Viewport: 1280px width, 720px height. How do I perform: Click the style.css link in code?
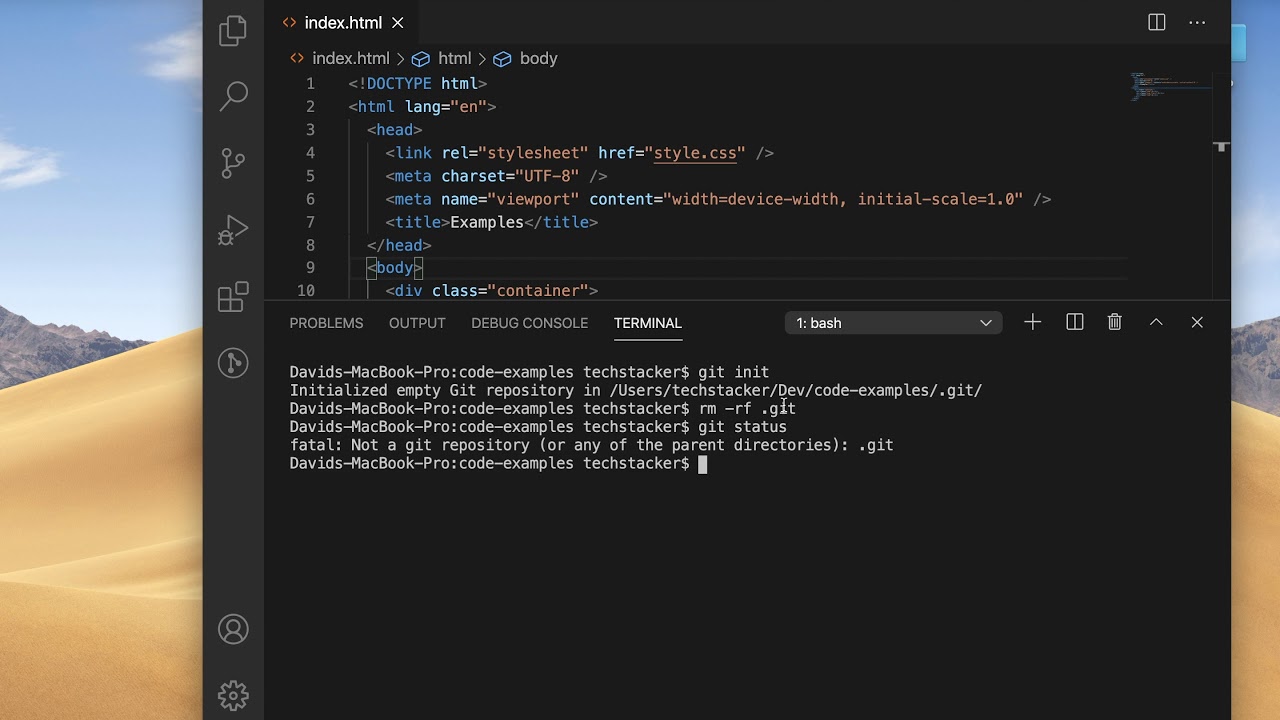click(x=696, y=153)
